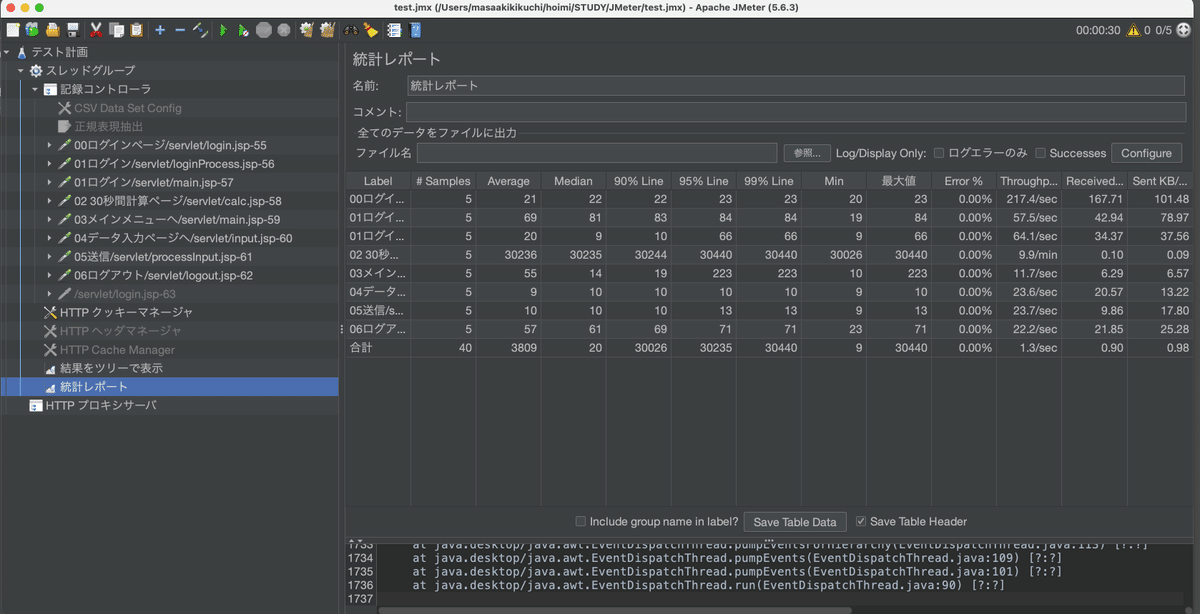The image size is (1200, 614).
Task: Expand all tree nodes with the plus icon
Action: click(x=158, y=30)
